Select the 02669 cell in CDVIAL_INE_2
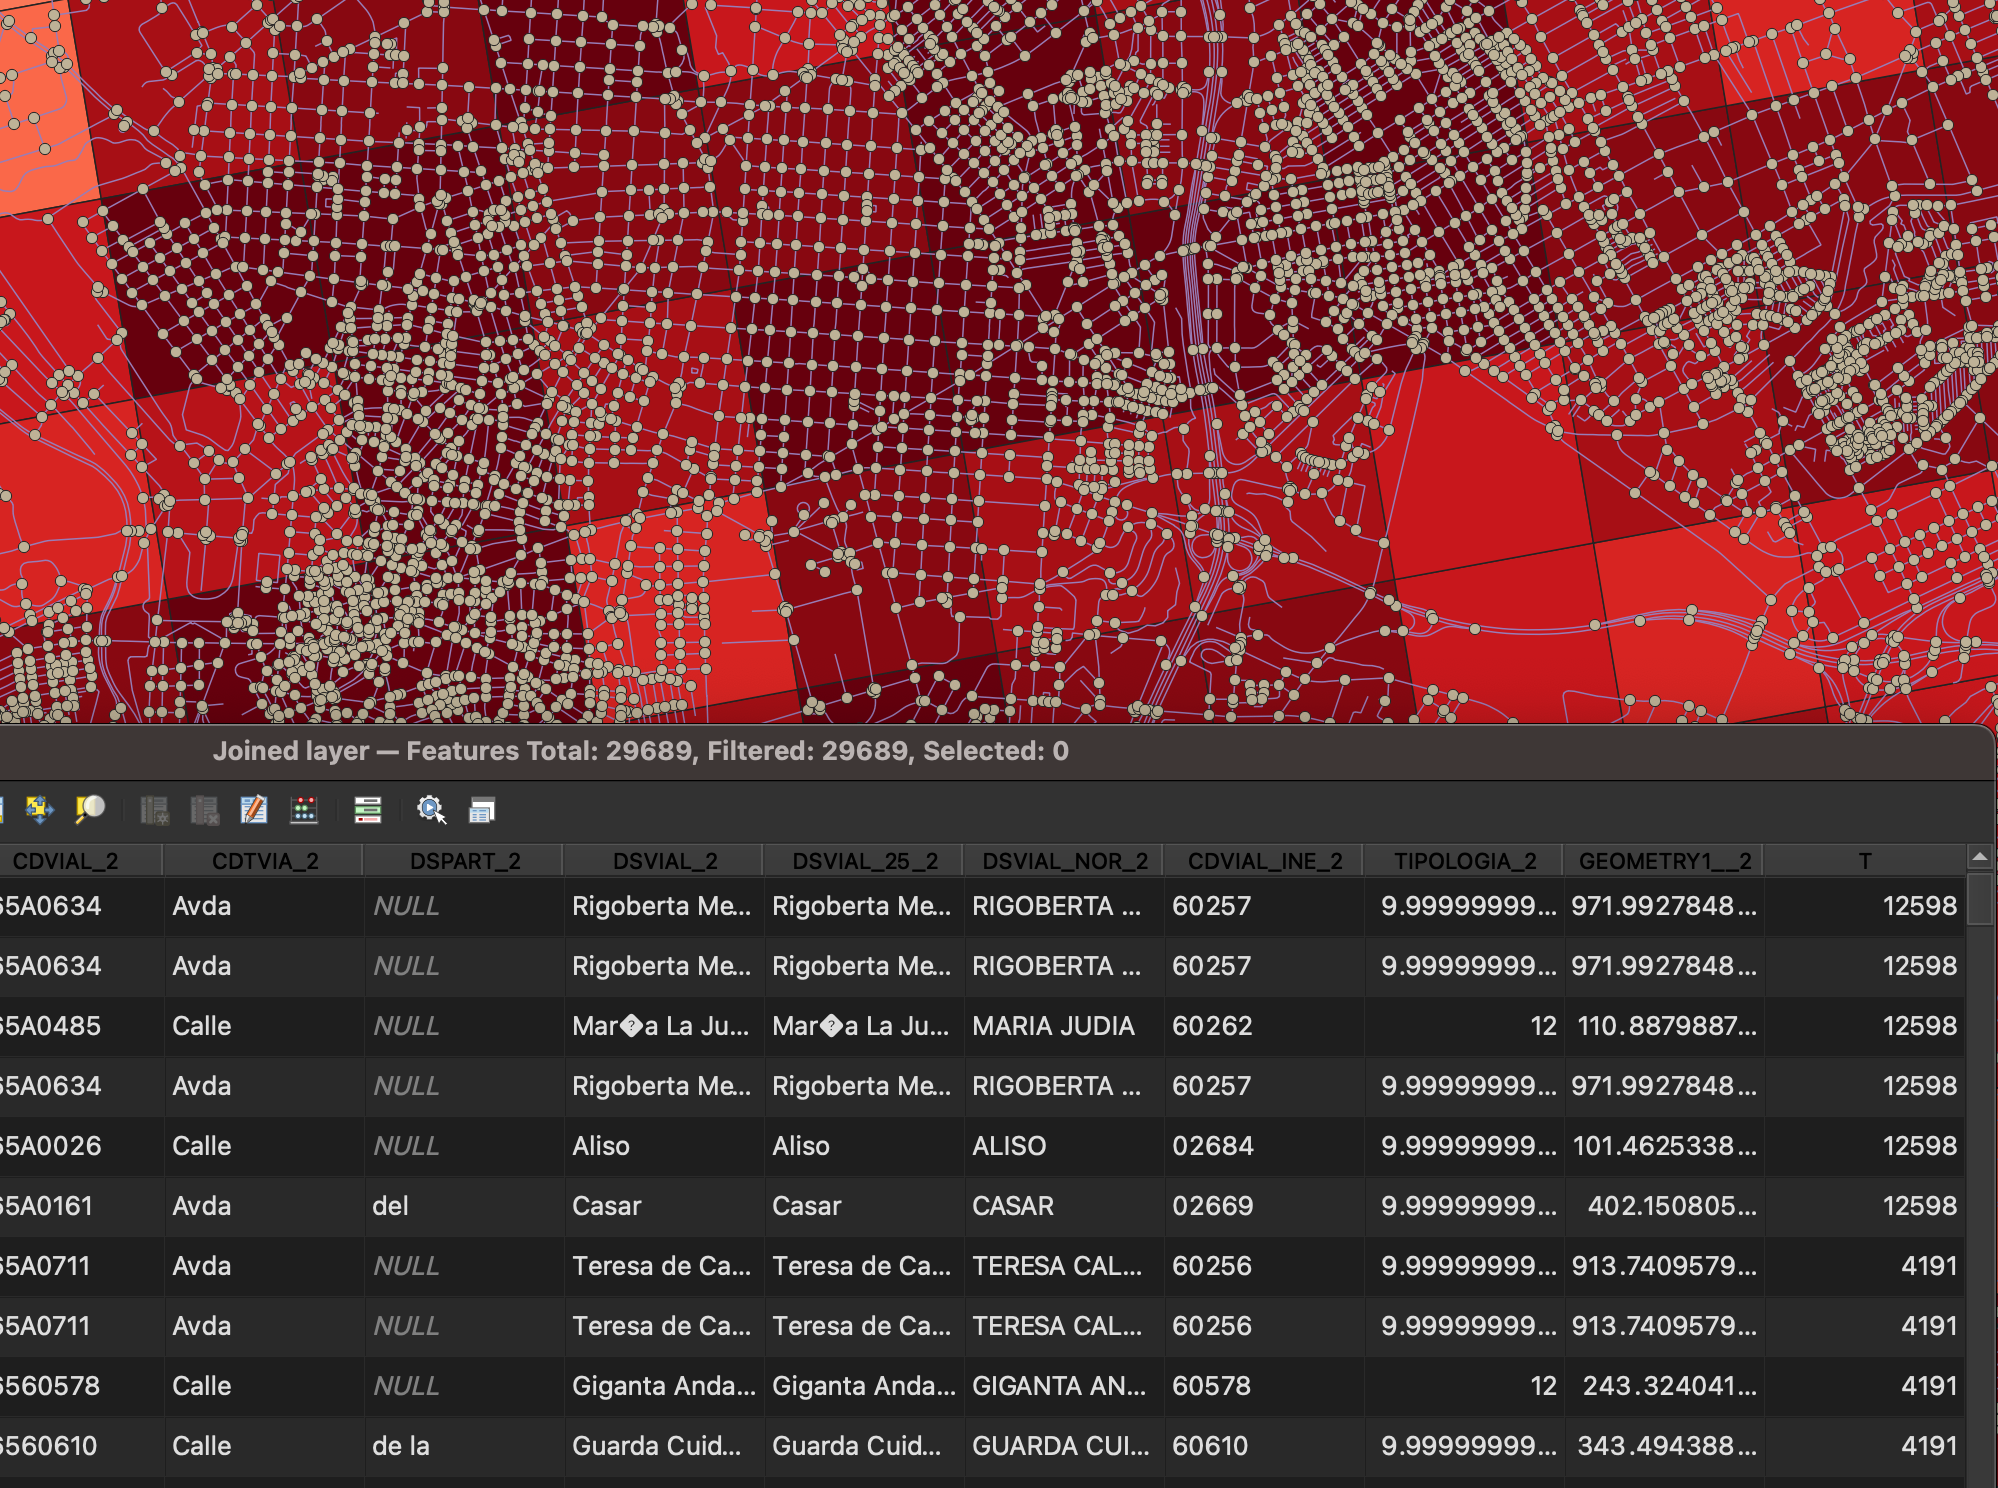 click(1212, 1206)
